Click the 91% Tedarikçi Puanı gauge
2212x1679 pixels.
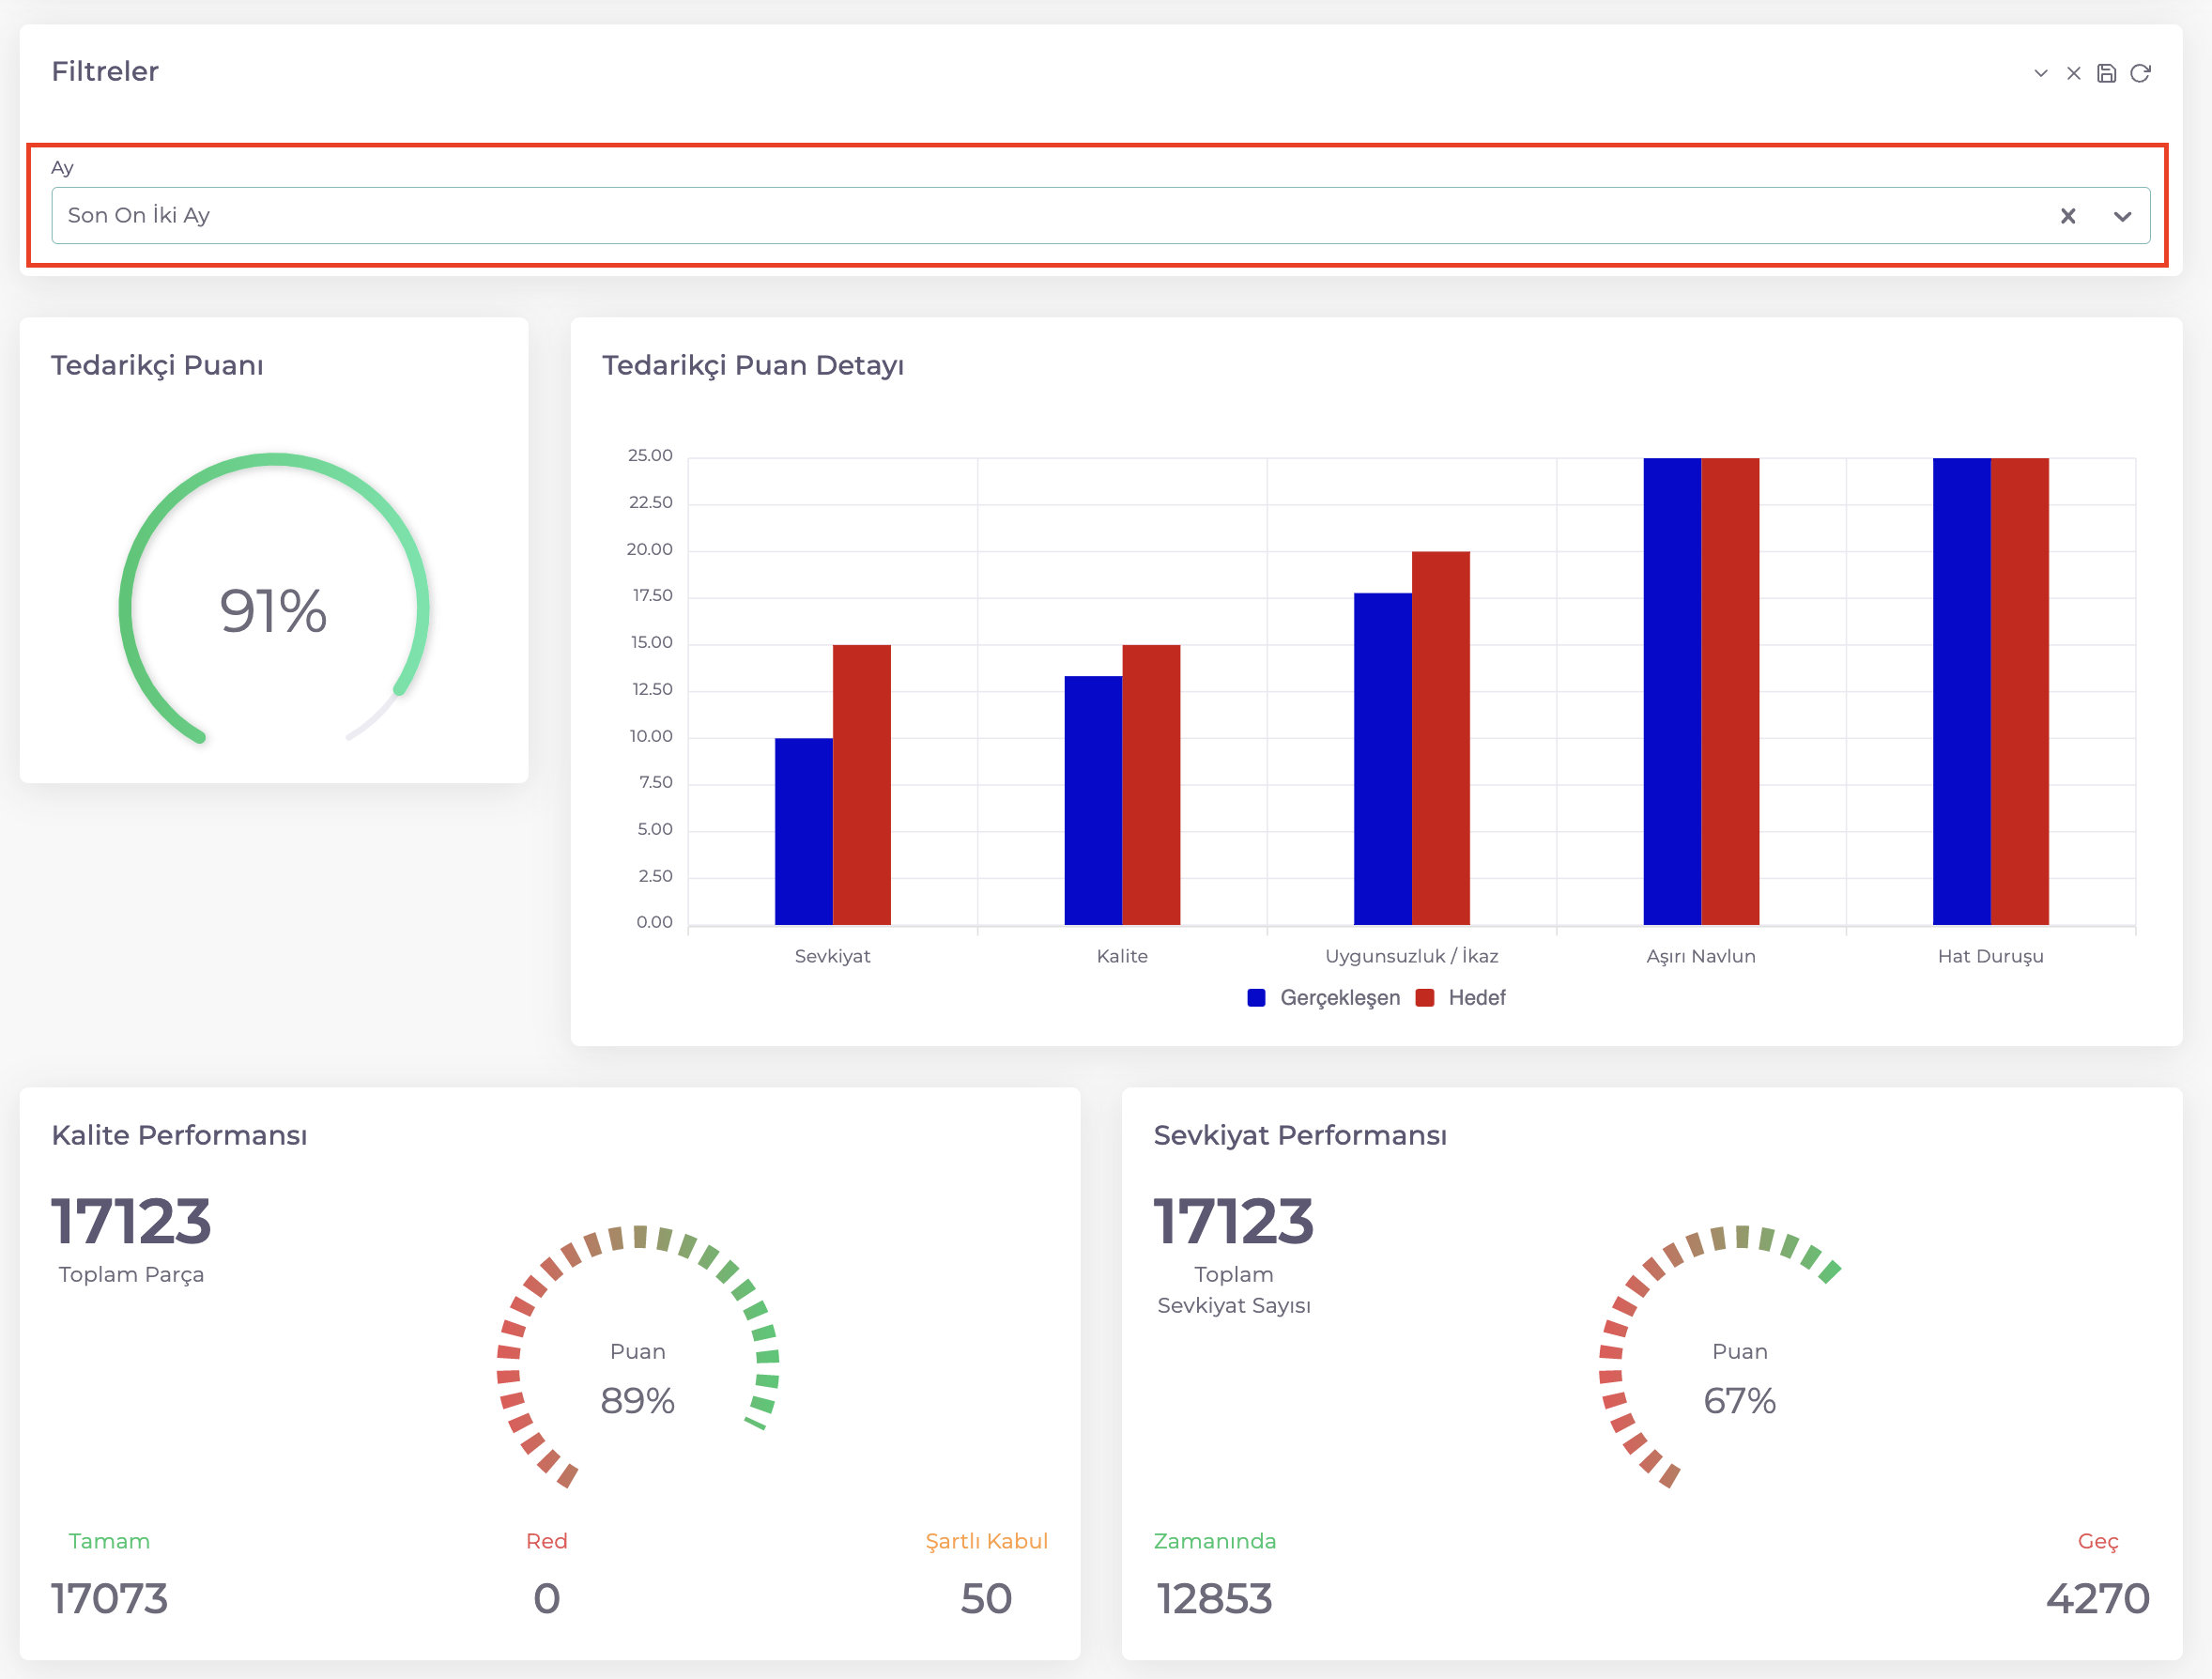[273, 610]
